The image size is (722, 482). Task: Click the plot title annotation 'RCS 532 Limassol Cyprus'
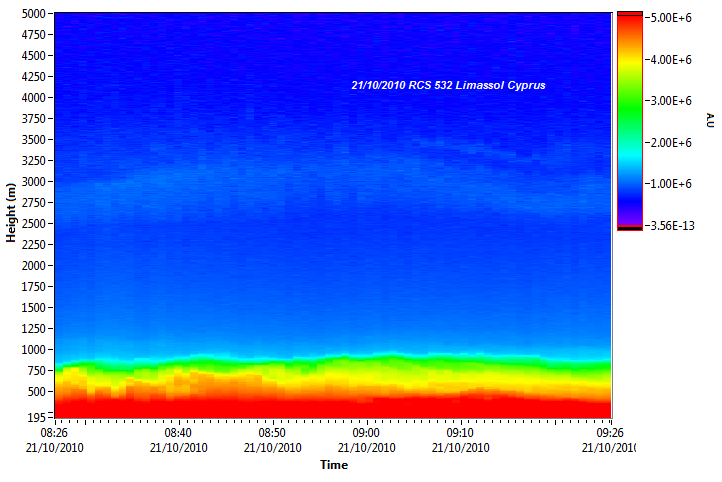449,86
